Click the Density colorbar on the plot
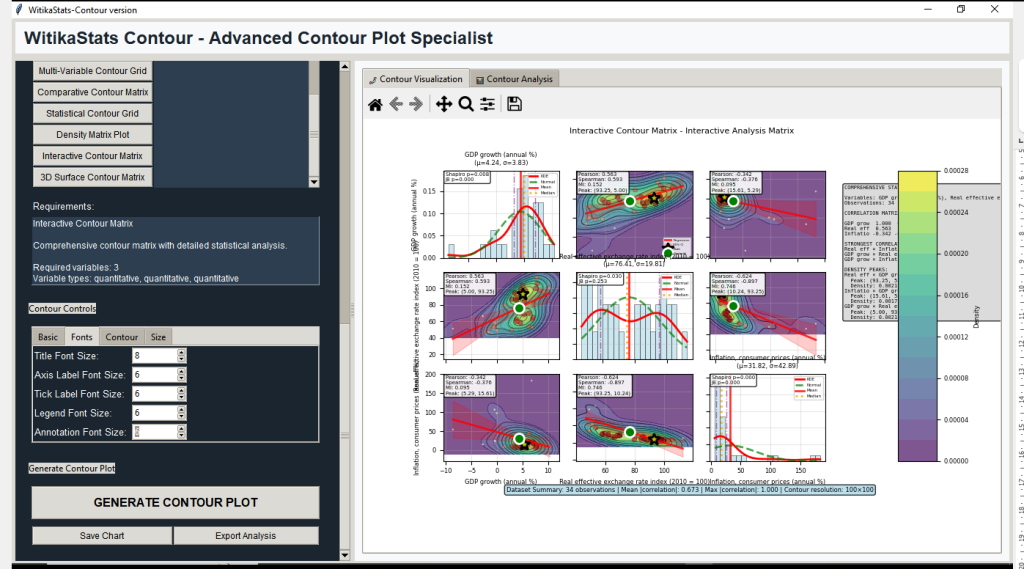Image resolution: width=1024 pixels, height=569 pixels. [x=918, y=316]
